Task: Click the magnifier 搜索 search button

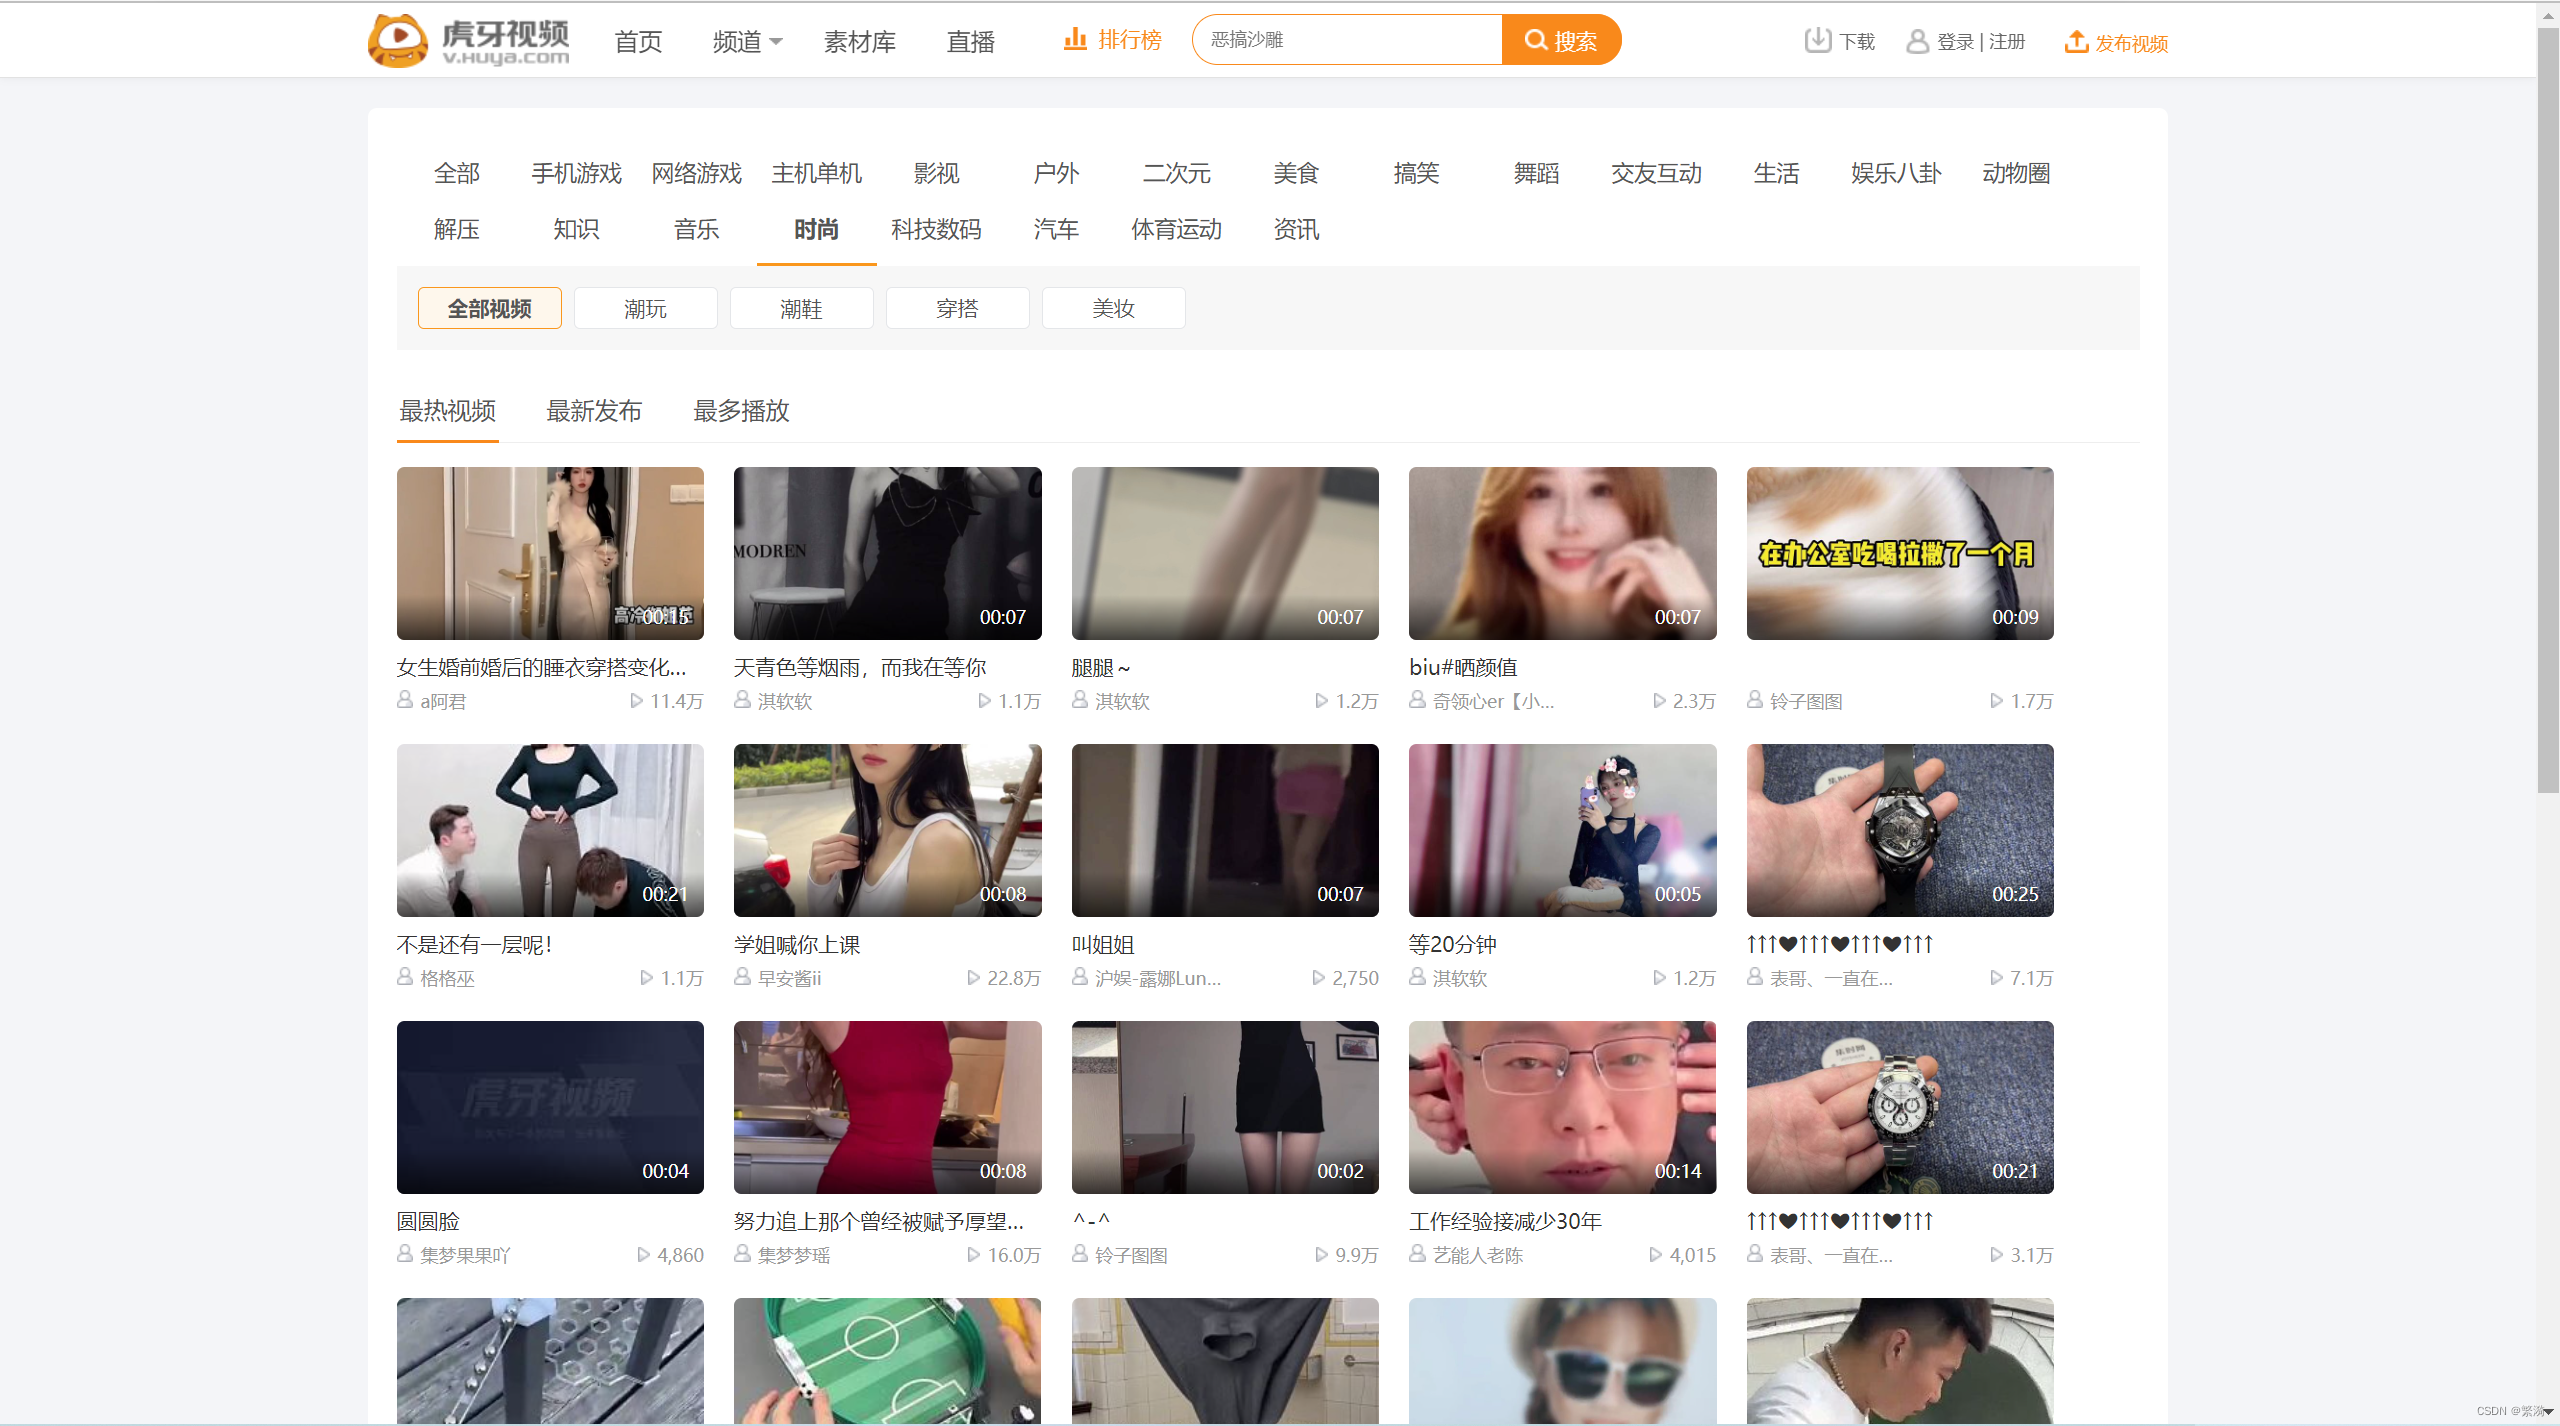Action: pos(1561,40)
